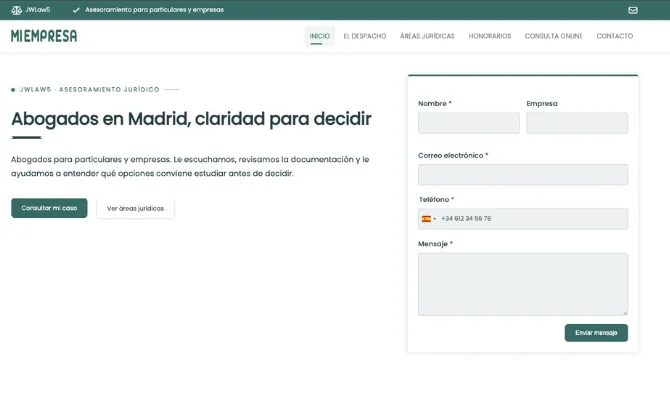Go to EL DESPACHO page
The width and height of the screenshot is (670, 417).
(364, 36)
